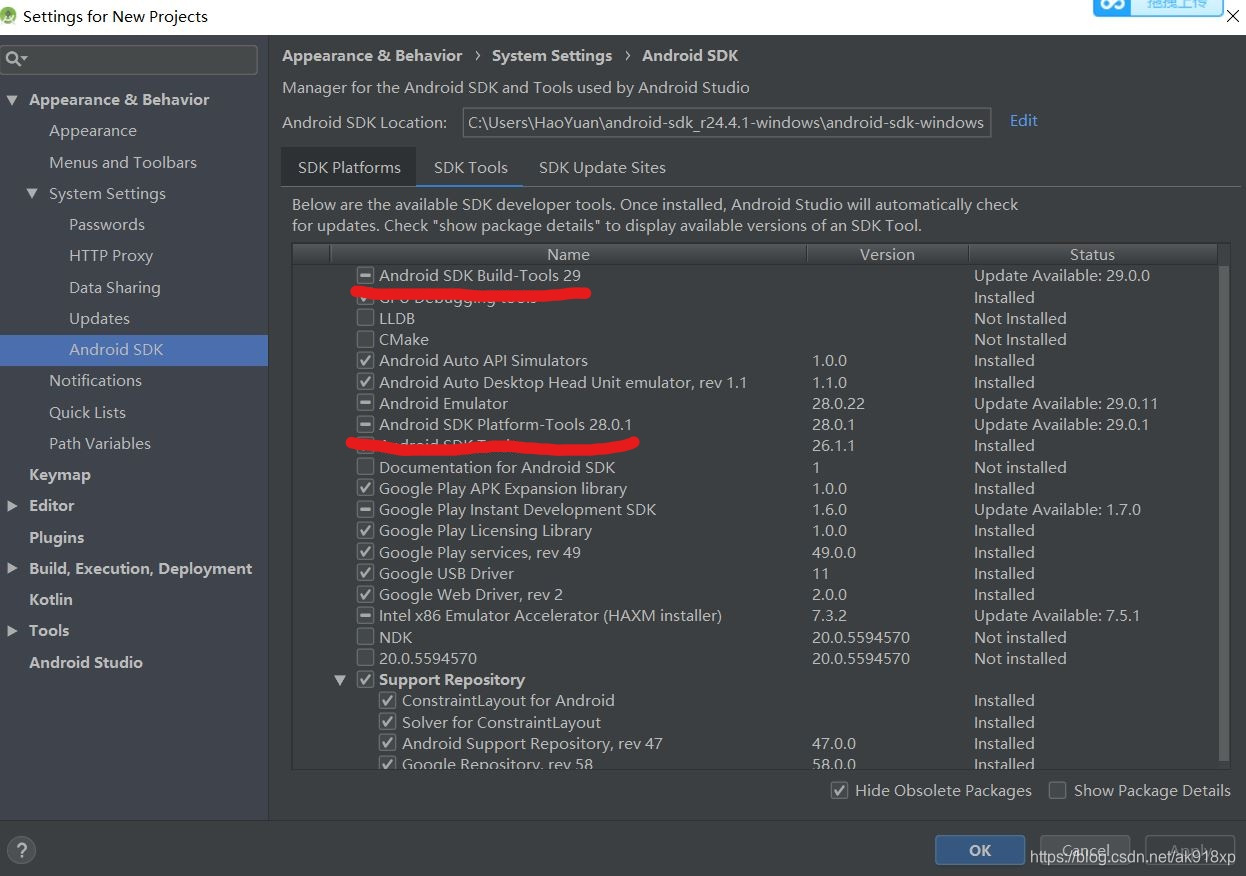Open Keymap settings
Image resolution: width=1246 pixels, height=876 pixels.
[60, 475]
